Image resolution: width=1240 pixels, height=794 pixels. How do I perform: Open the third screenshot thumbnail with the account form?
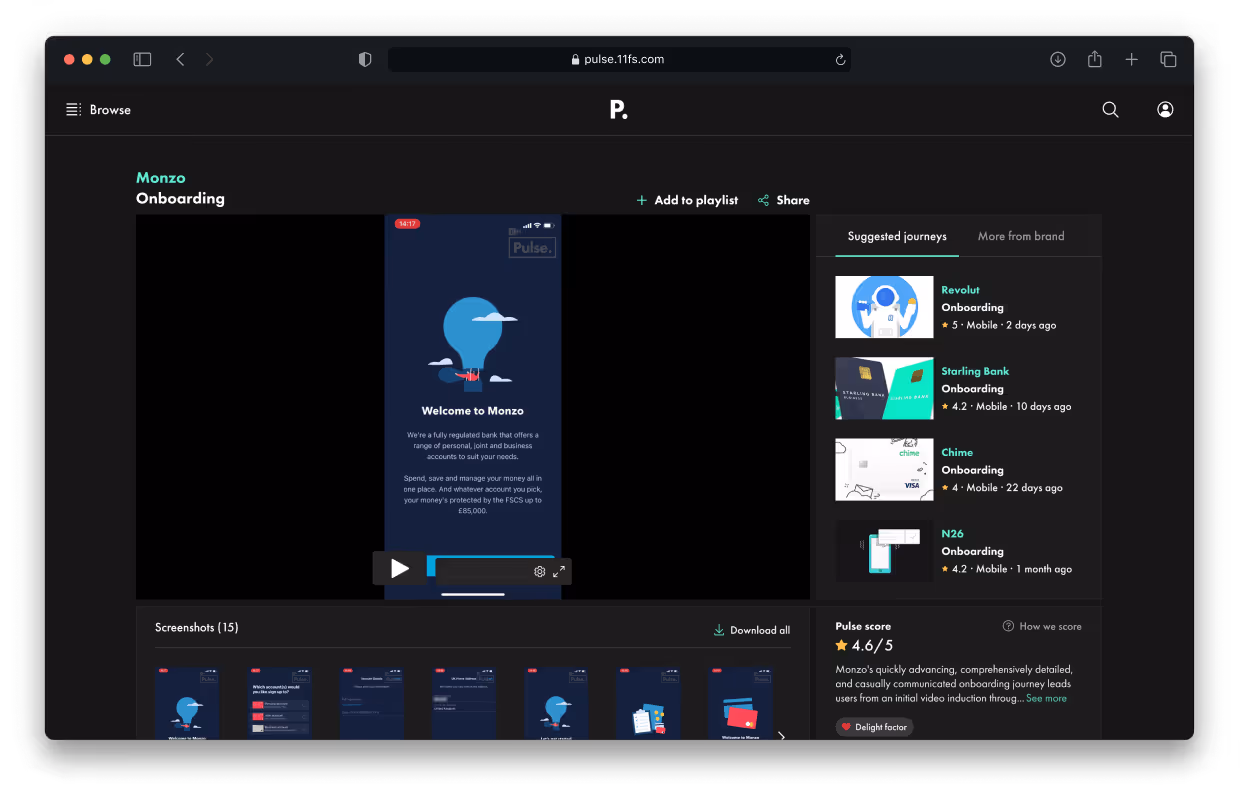(x=371, y=704)
